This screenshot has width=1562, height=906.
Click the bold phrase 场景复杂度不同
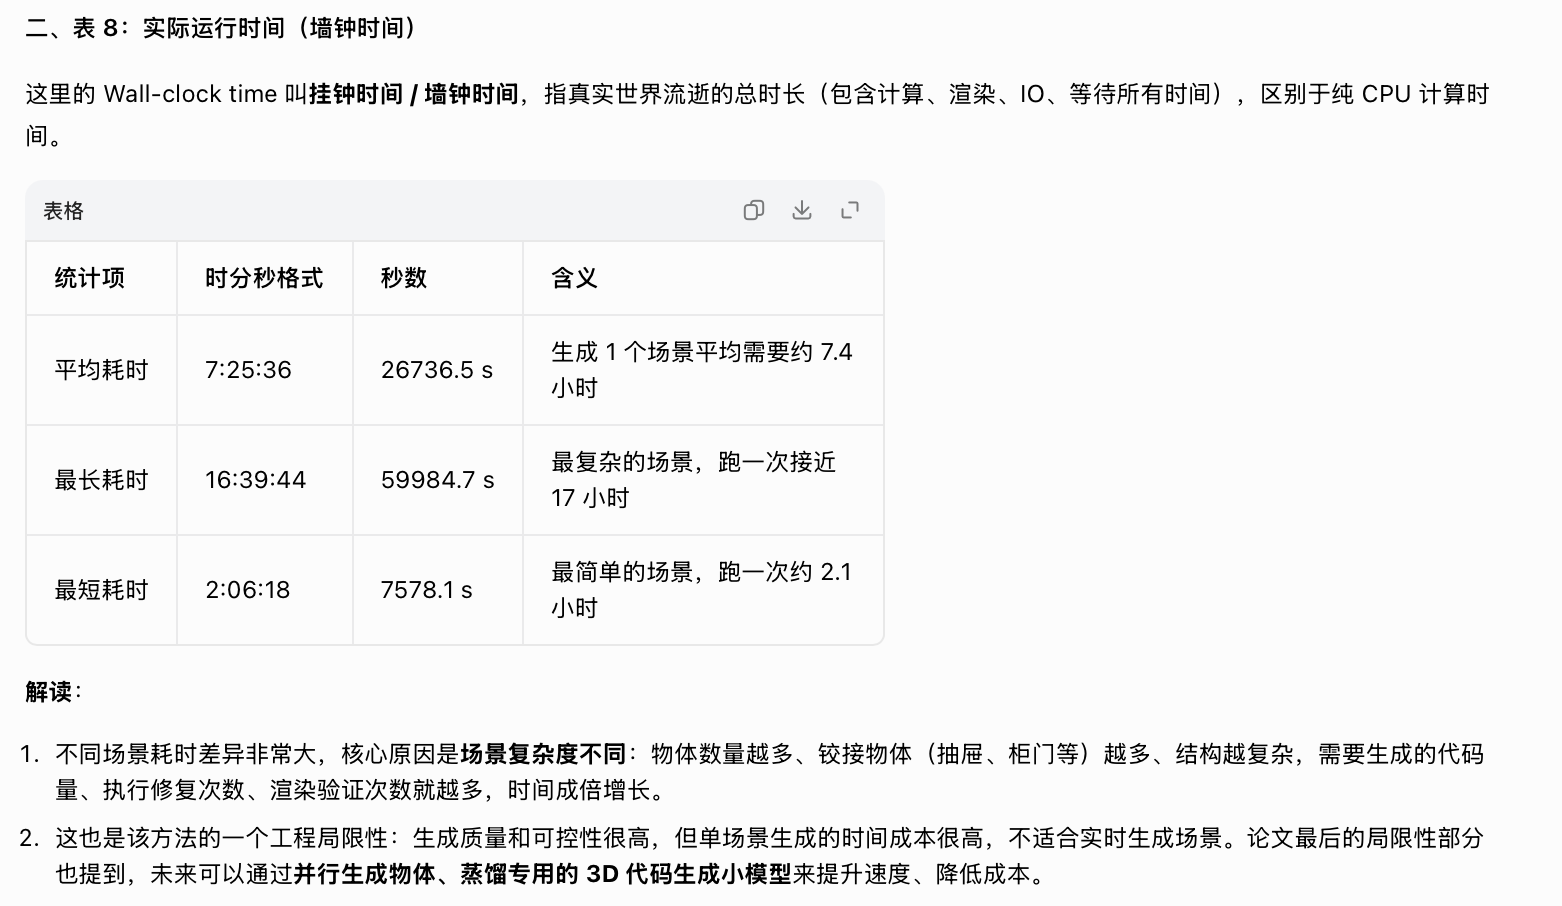(543, 753)
